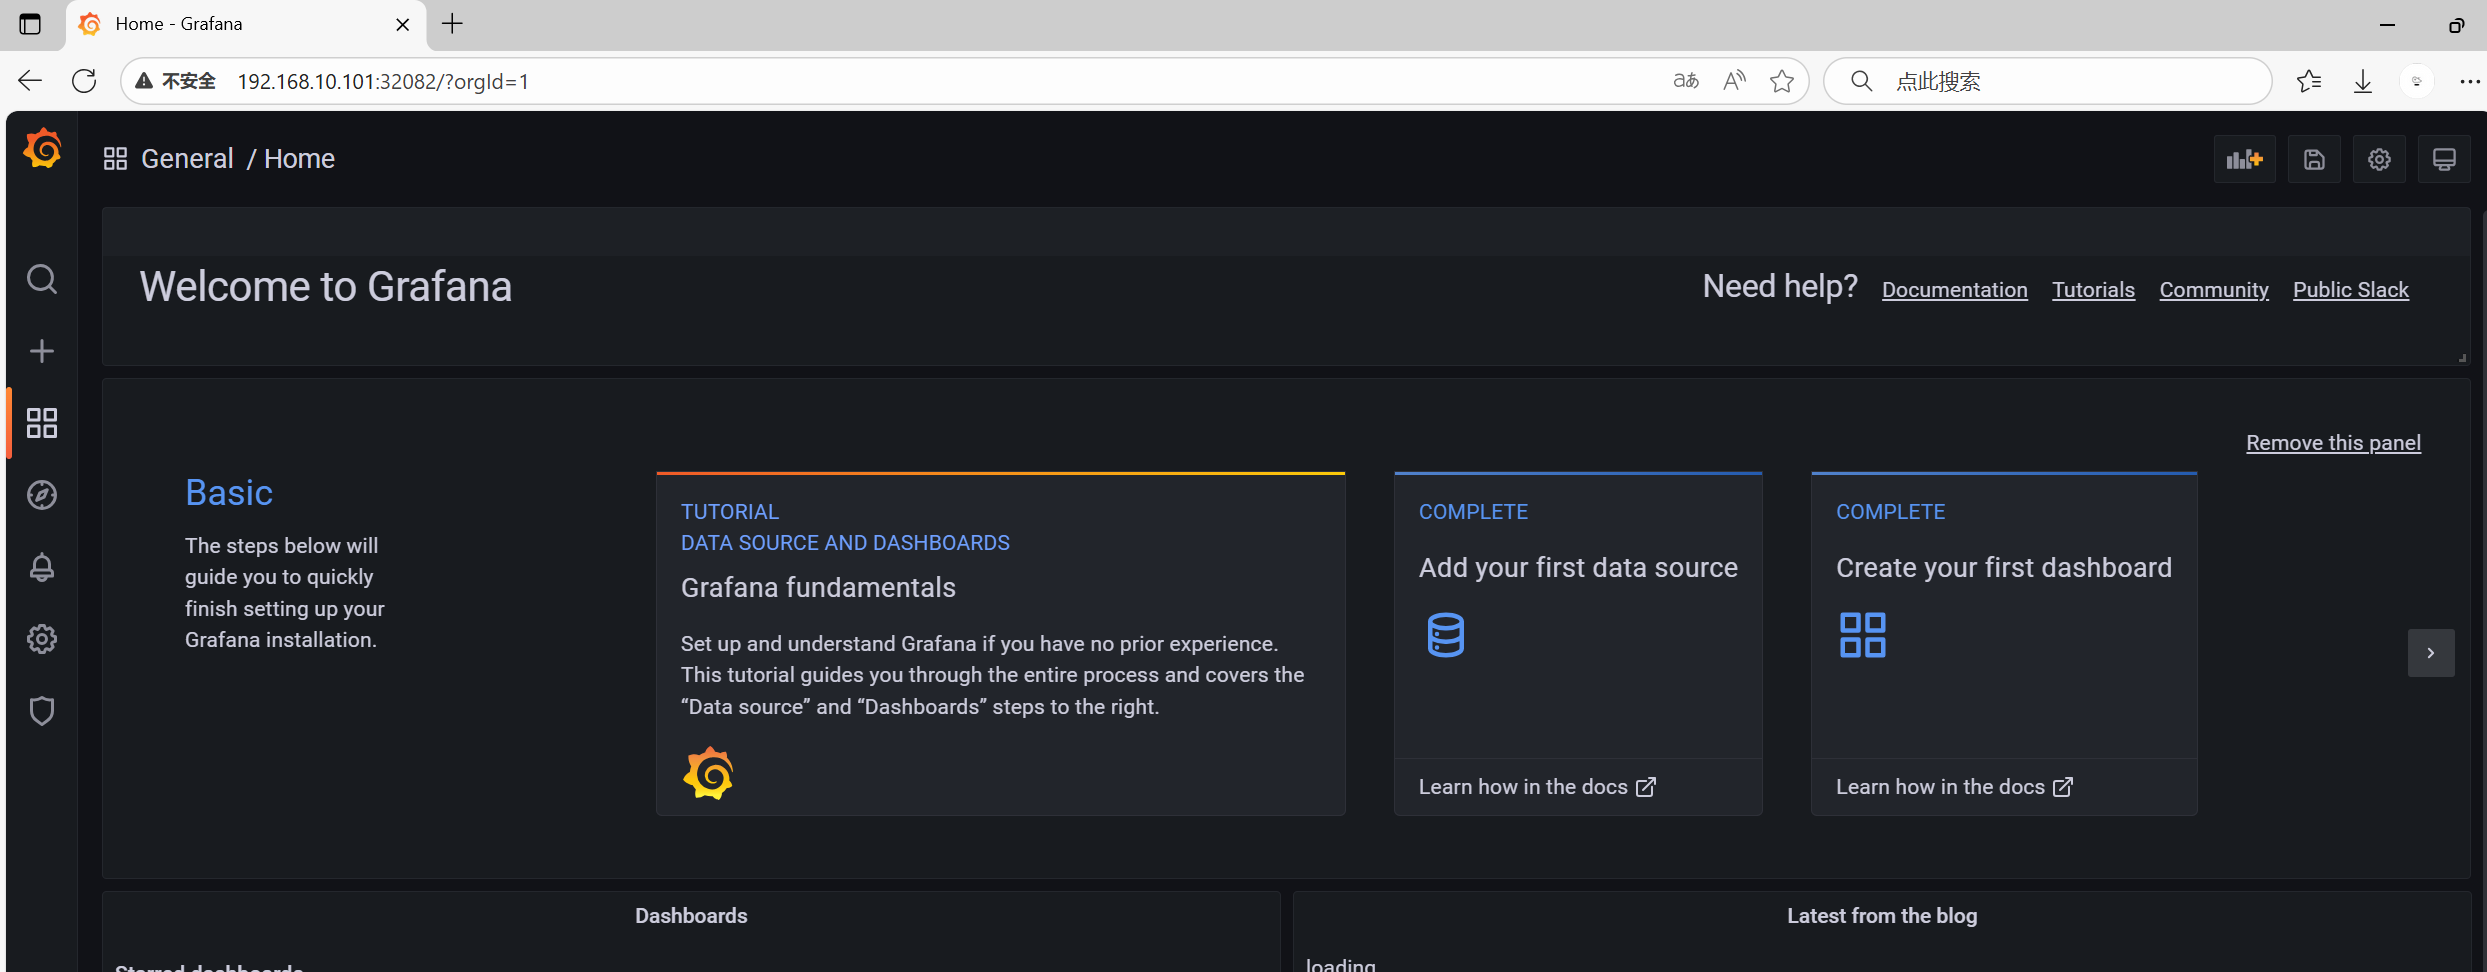2487x972 pixels.
Task: Click the Grafana logo in sidebar
Action: coord(42,149)
